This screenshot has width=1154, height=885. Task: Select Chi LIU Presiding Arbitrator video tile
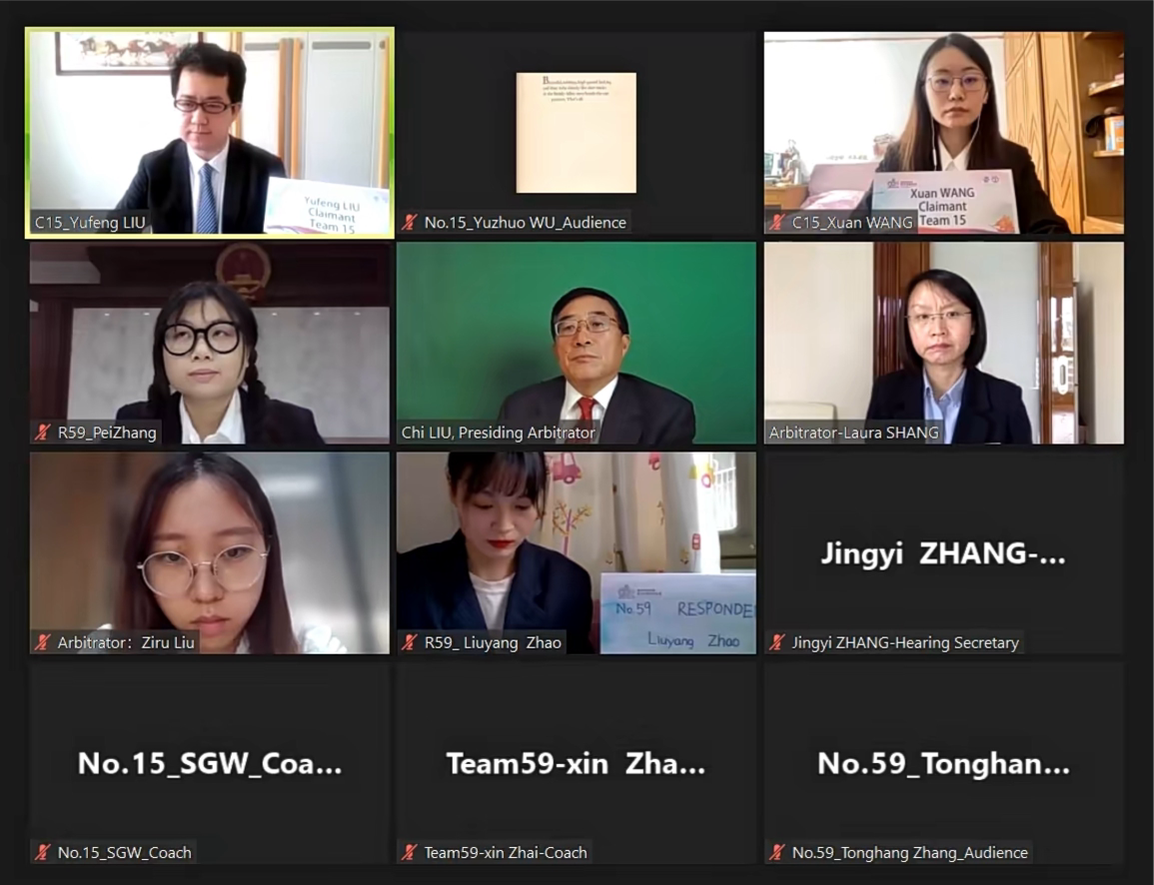point(576,343)
